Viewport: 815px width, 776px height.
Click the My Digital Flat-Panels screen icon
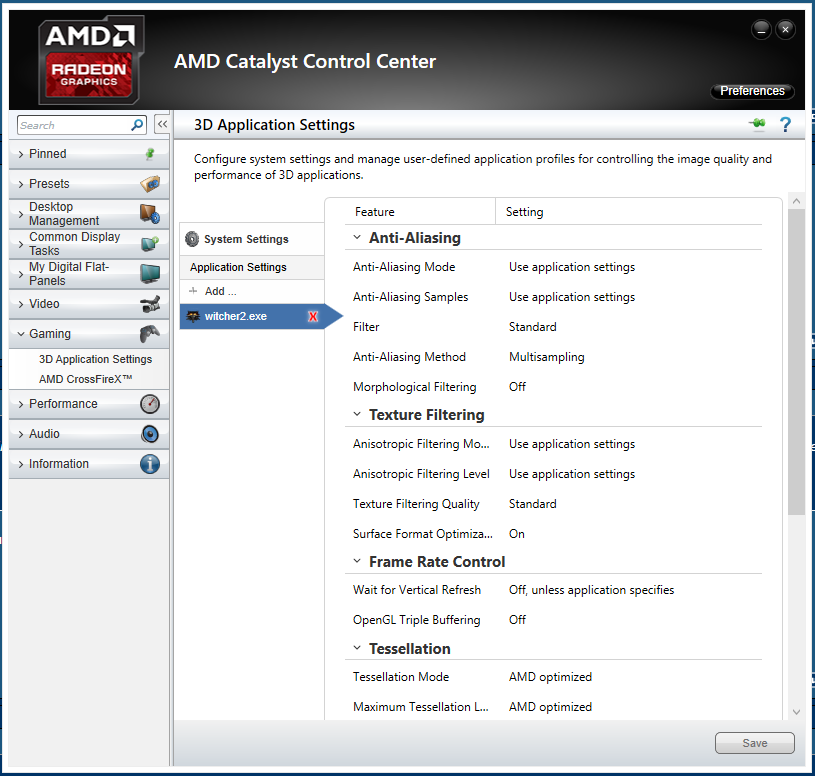click(x=150, y=273)
